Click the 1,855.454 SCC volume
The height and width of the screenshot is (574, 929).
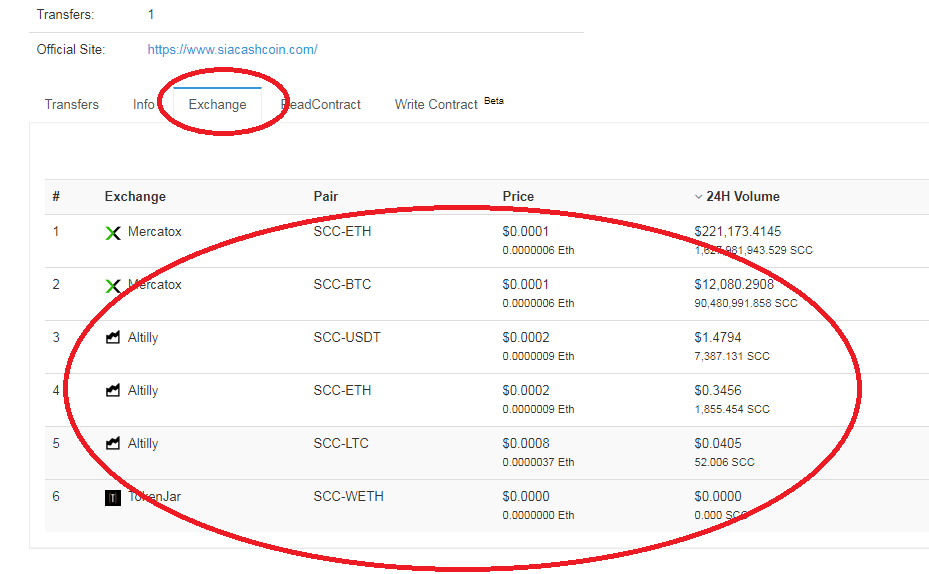point(732,409)
